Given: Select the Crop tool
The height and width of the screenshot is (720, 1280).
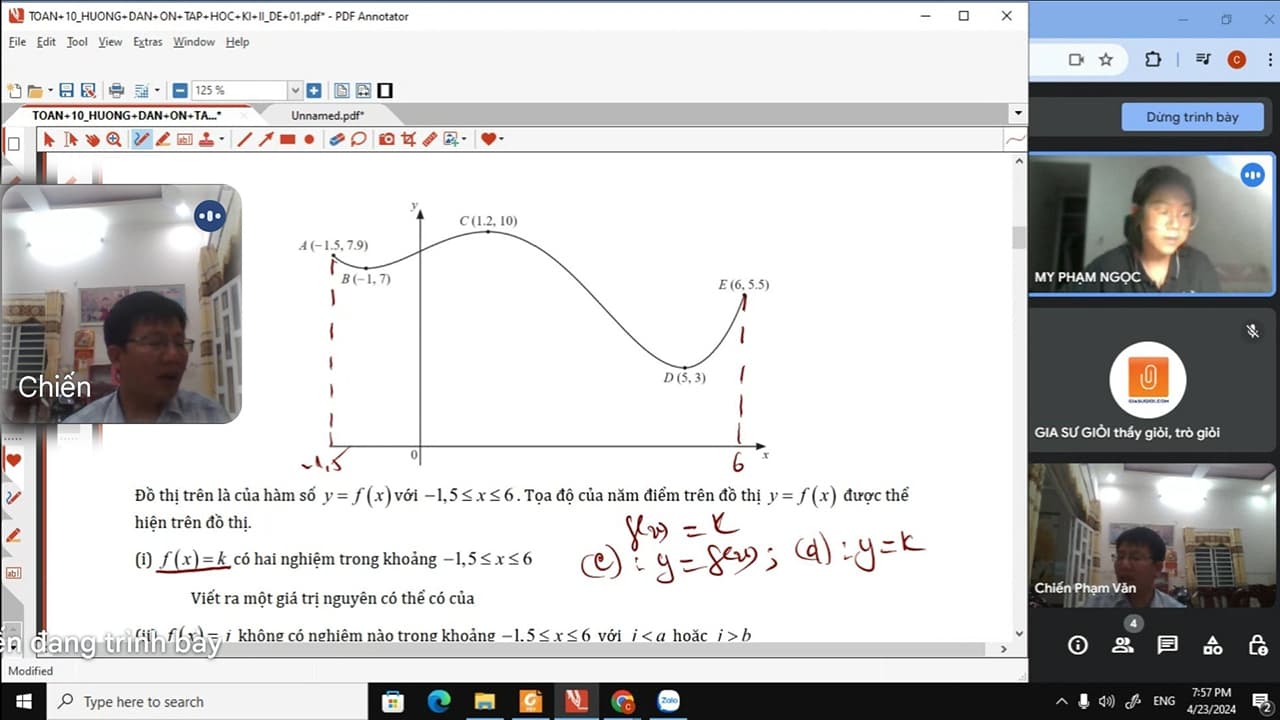Looking at the screenshot, I should [x=408, y=139].
